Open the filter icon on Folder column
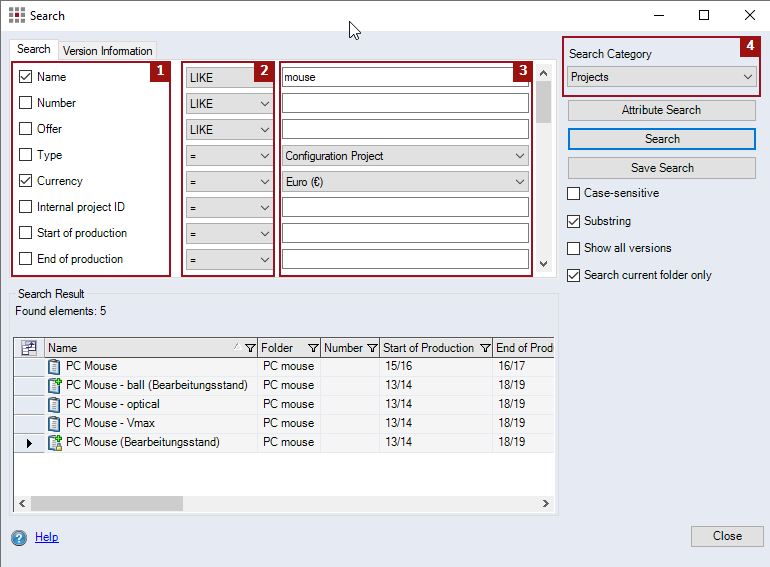Image resolution: width=770 pixels, height=567 pixels. 313,348
